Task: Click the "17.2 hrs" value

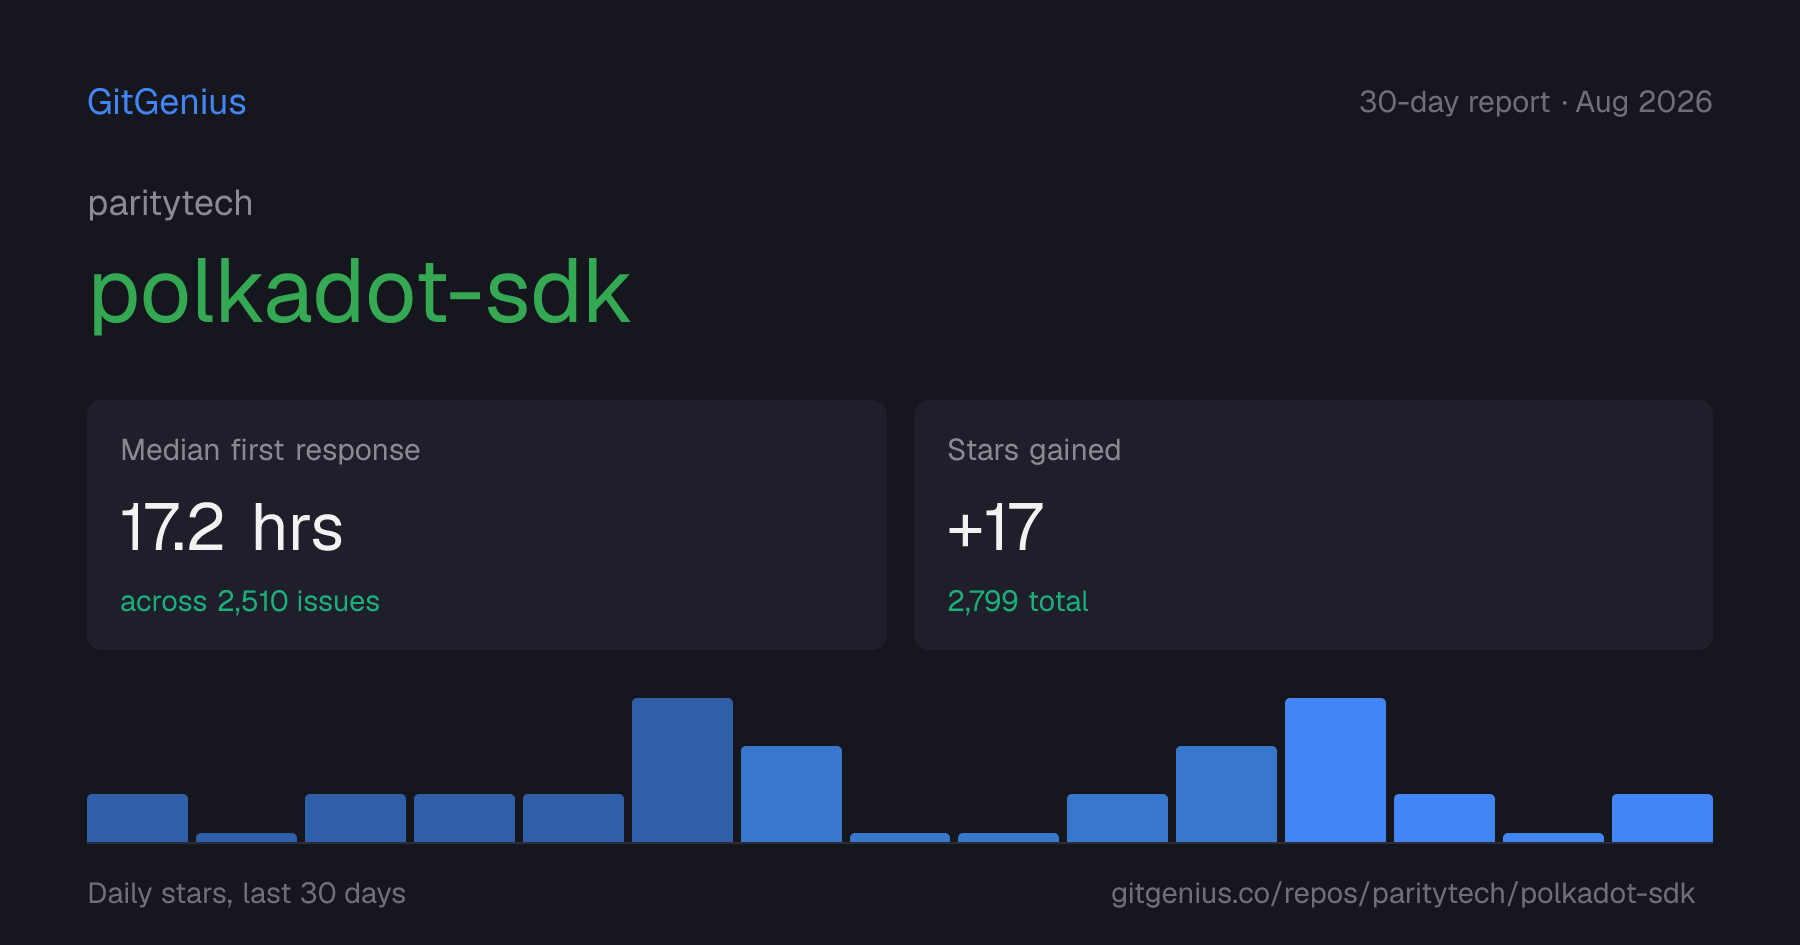Action: 232,528
